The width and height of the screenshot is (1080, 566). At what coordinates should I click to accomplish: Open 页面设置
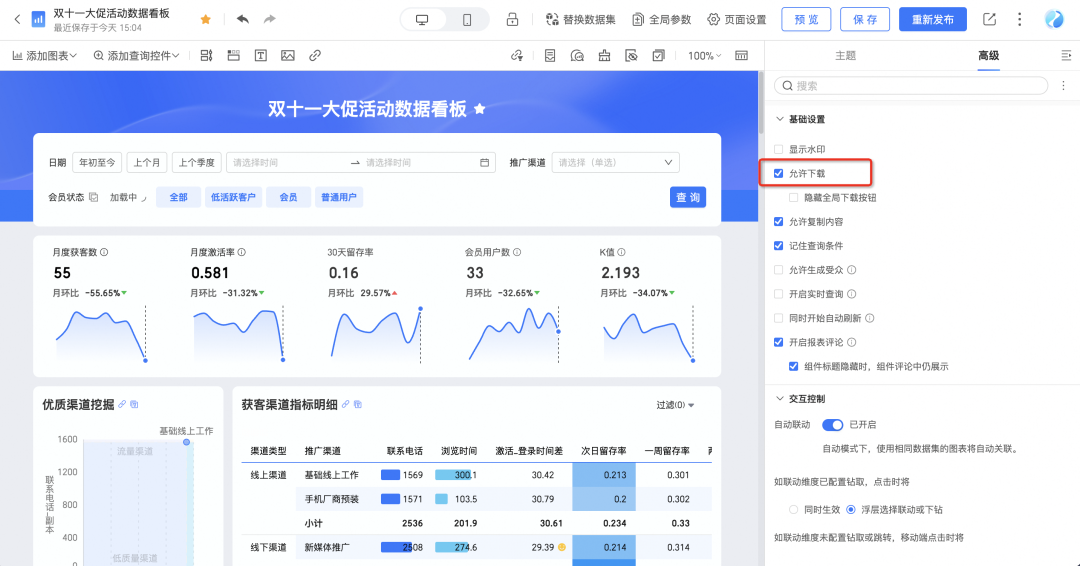[737, 19]
